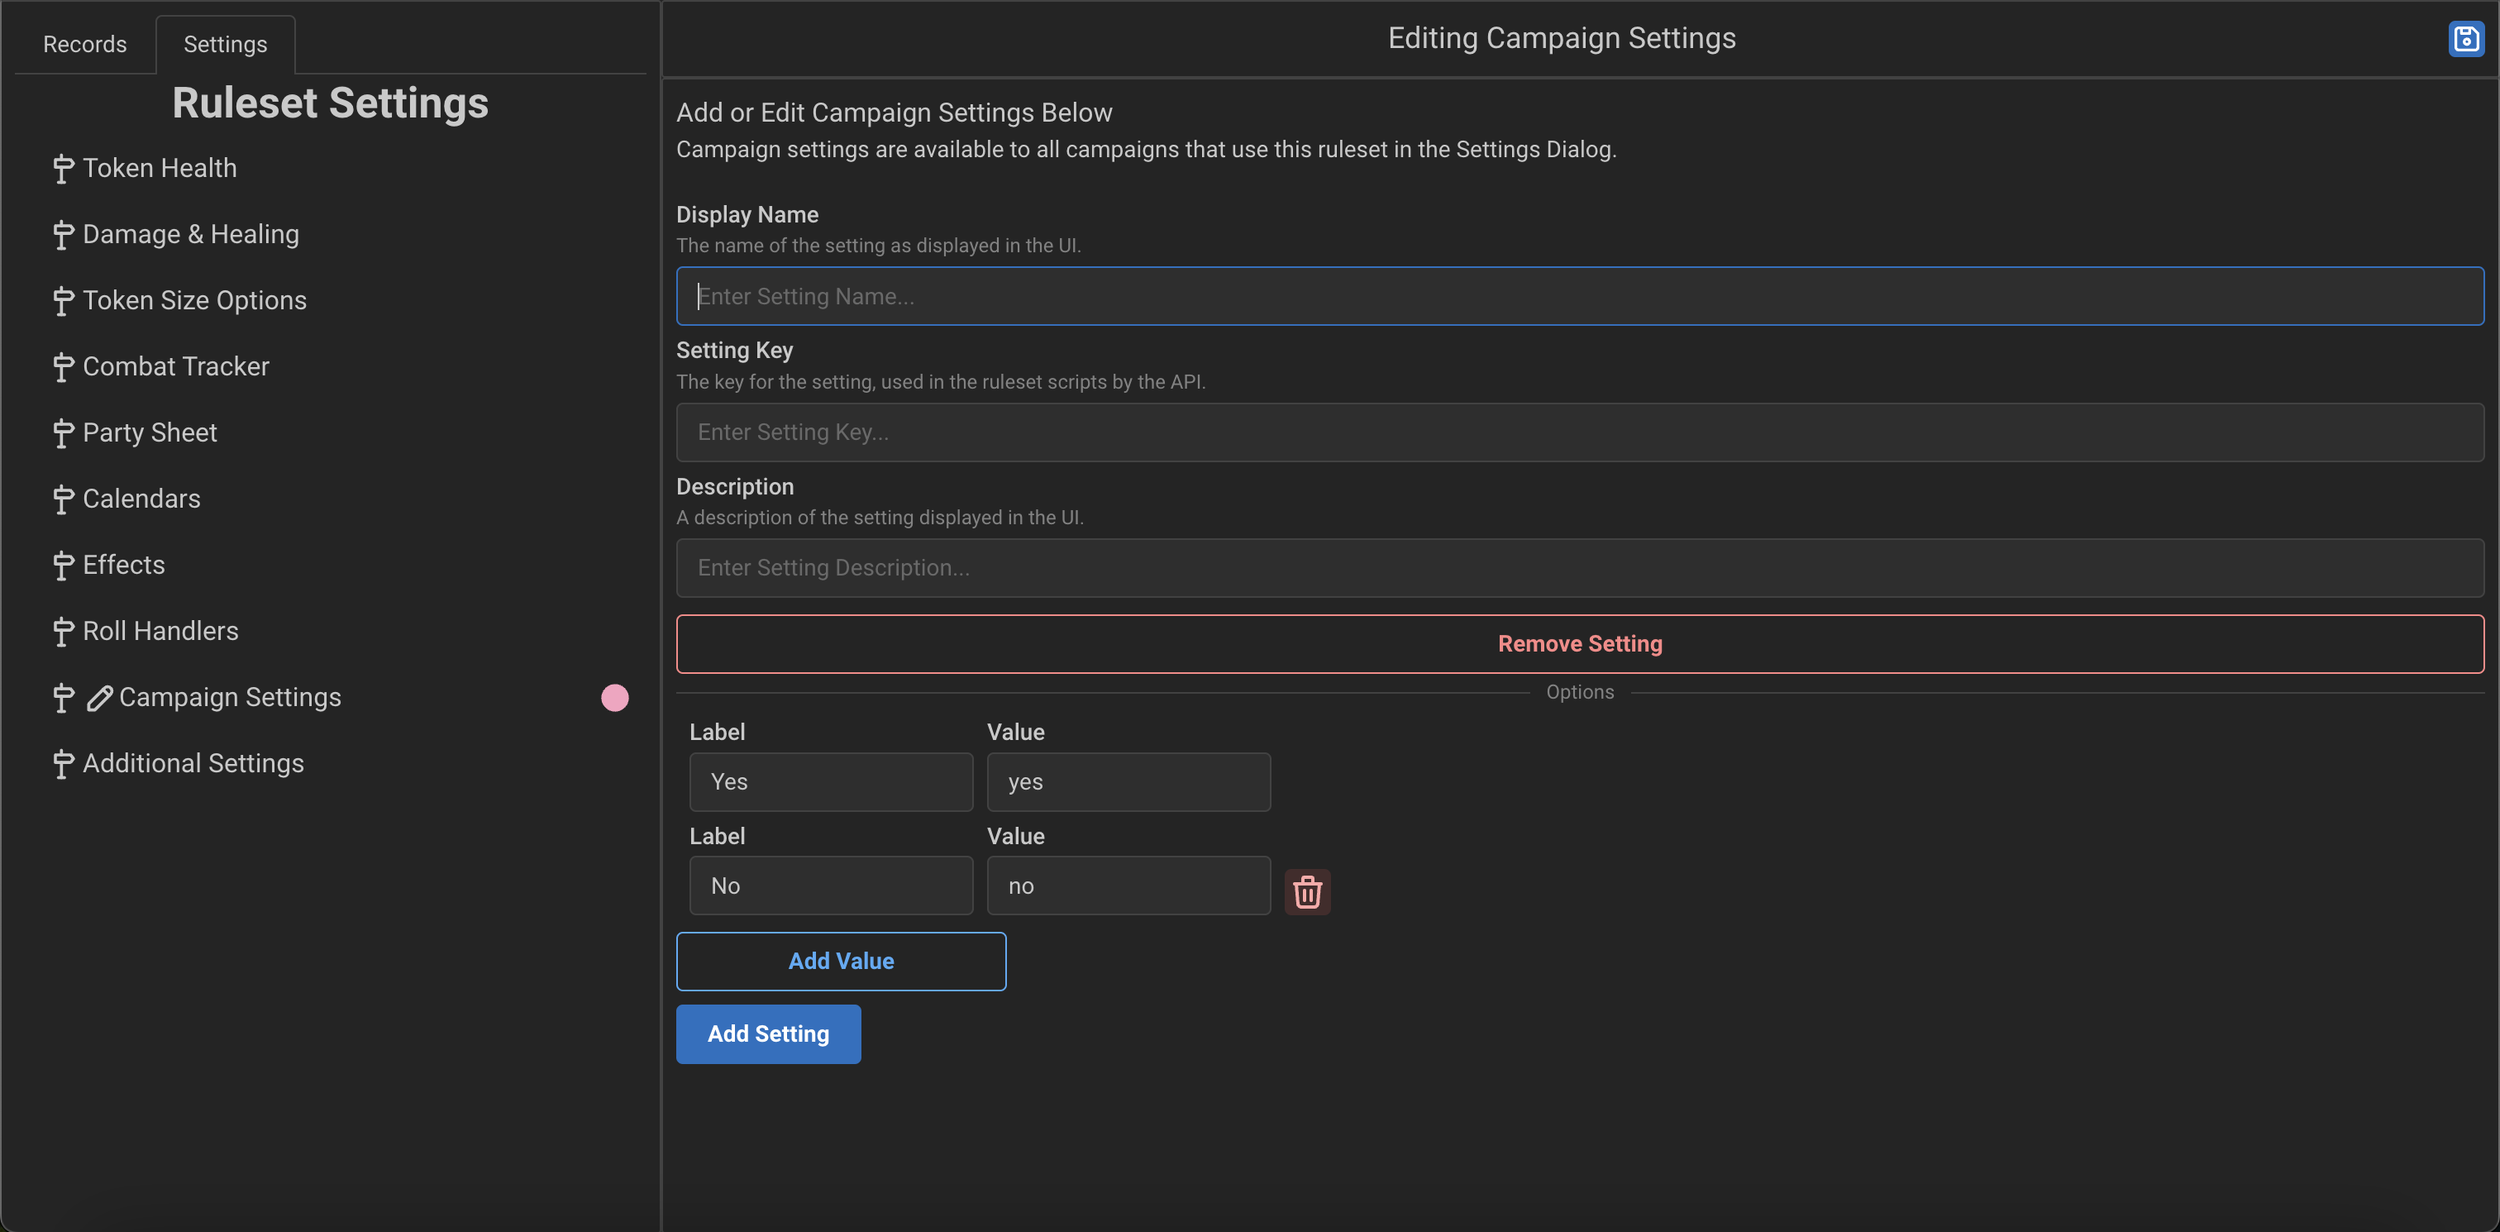Screen dimensions: 2500x1232
Task: Click the signpost icon beside Party Sheet
Action: (62, 433)
